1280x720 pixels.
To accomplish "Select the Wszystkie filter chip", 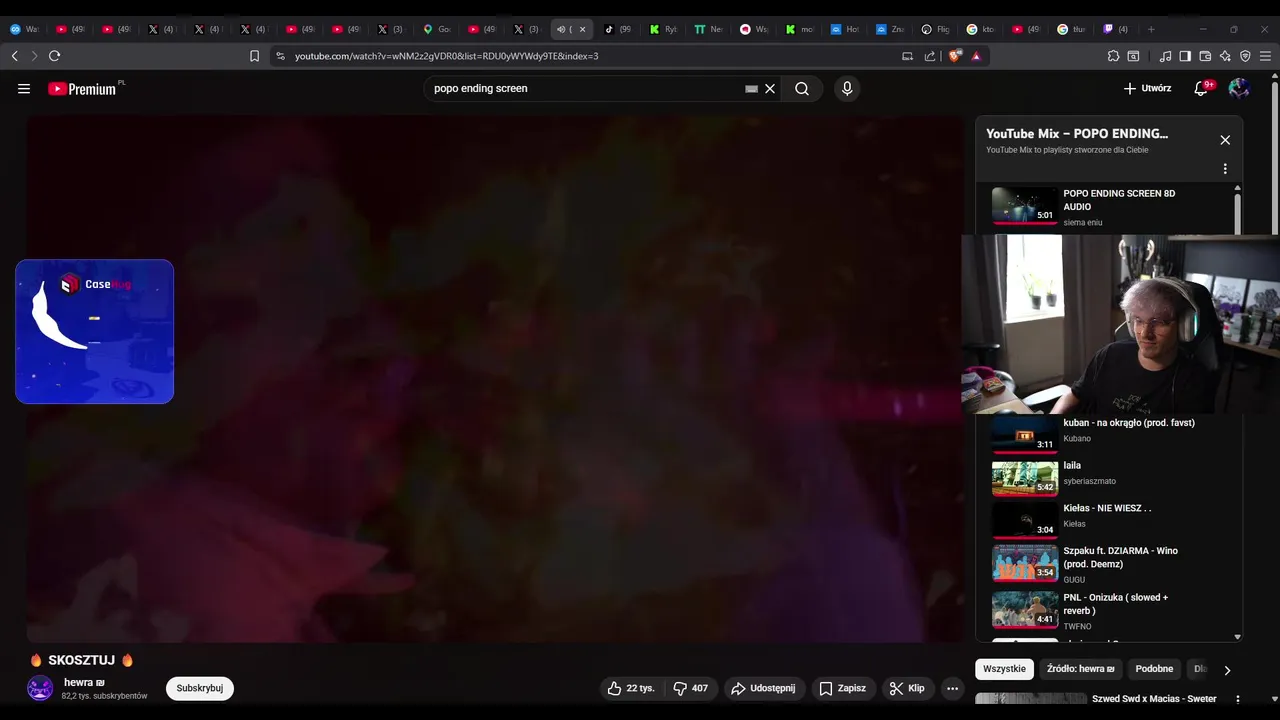I will [1004, 669].
